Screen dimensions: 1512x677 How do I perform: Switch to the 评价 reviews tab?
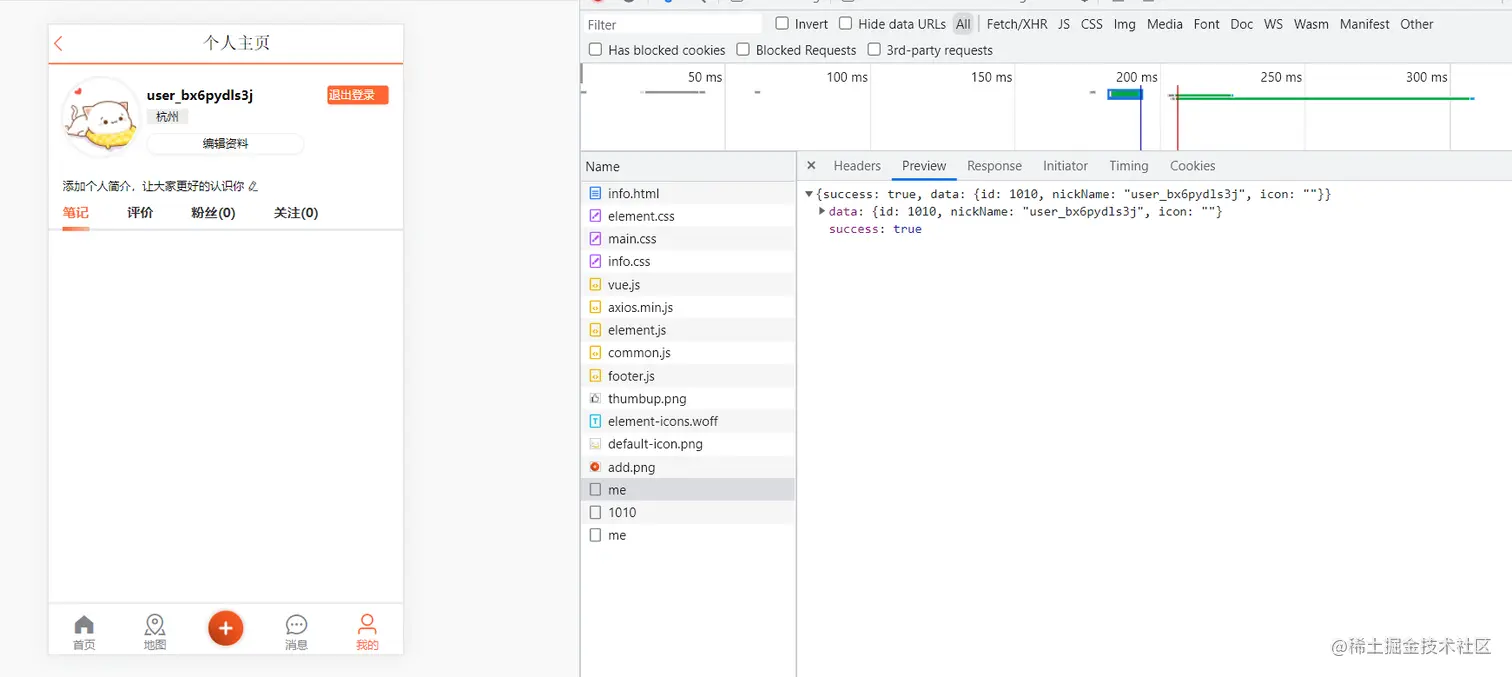(x=140, y=213)
